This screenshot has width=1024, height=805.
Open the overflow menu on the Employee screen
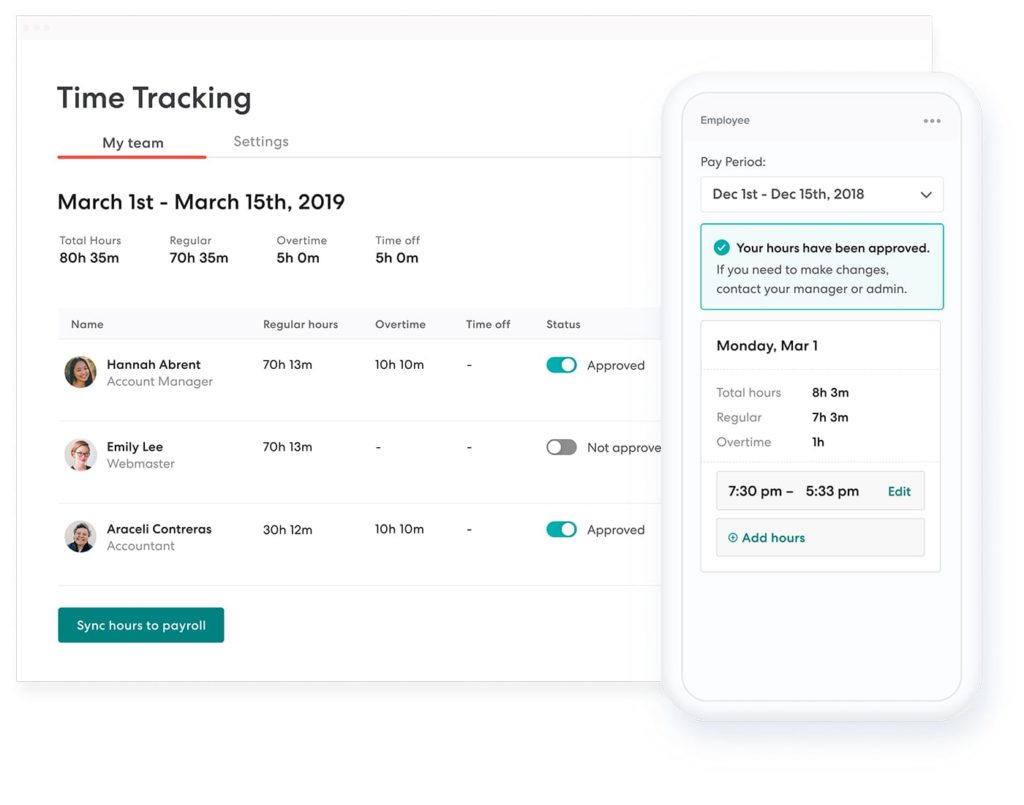932,120
